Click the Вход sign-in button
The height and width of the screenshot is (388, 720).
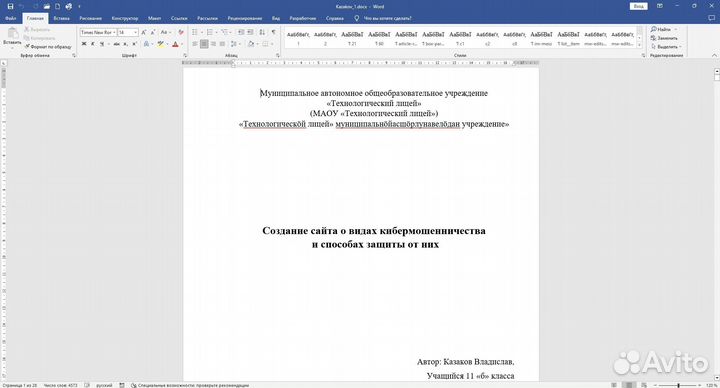(638, 6)
